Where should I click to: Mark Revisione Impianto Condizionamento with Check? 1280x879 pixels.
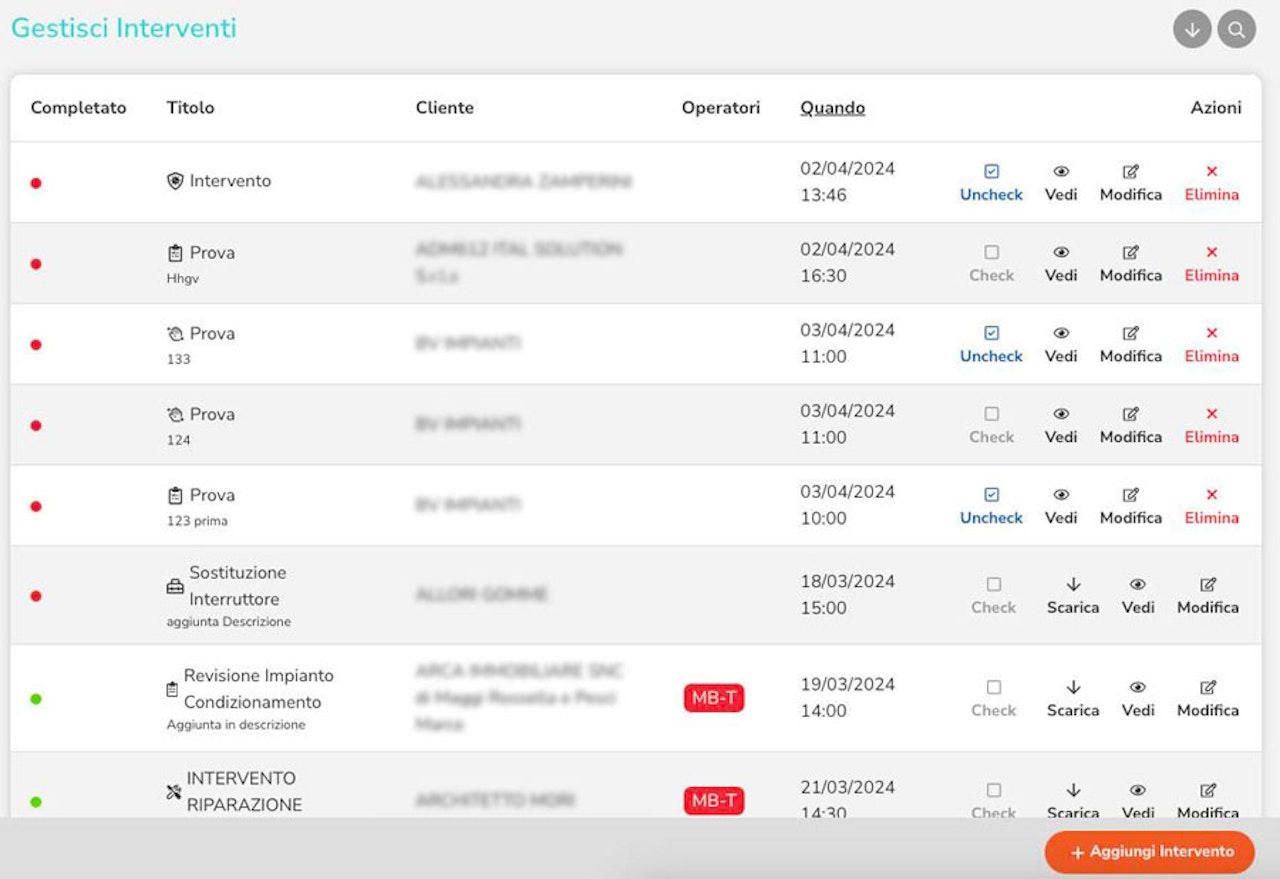[x=993, y=699]
